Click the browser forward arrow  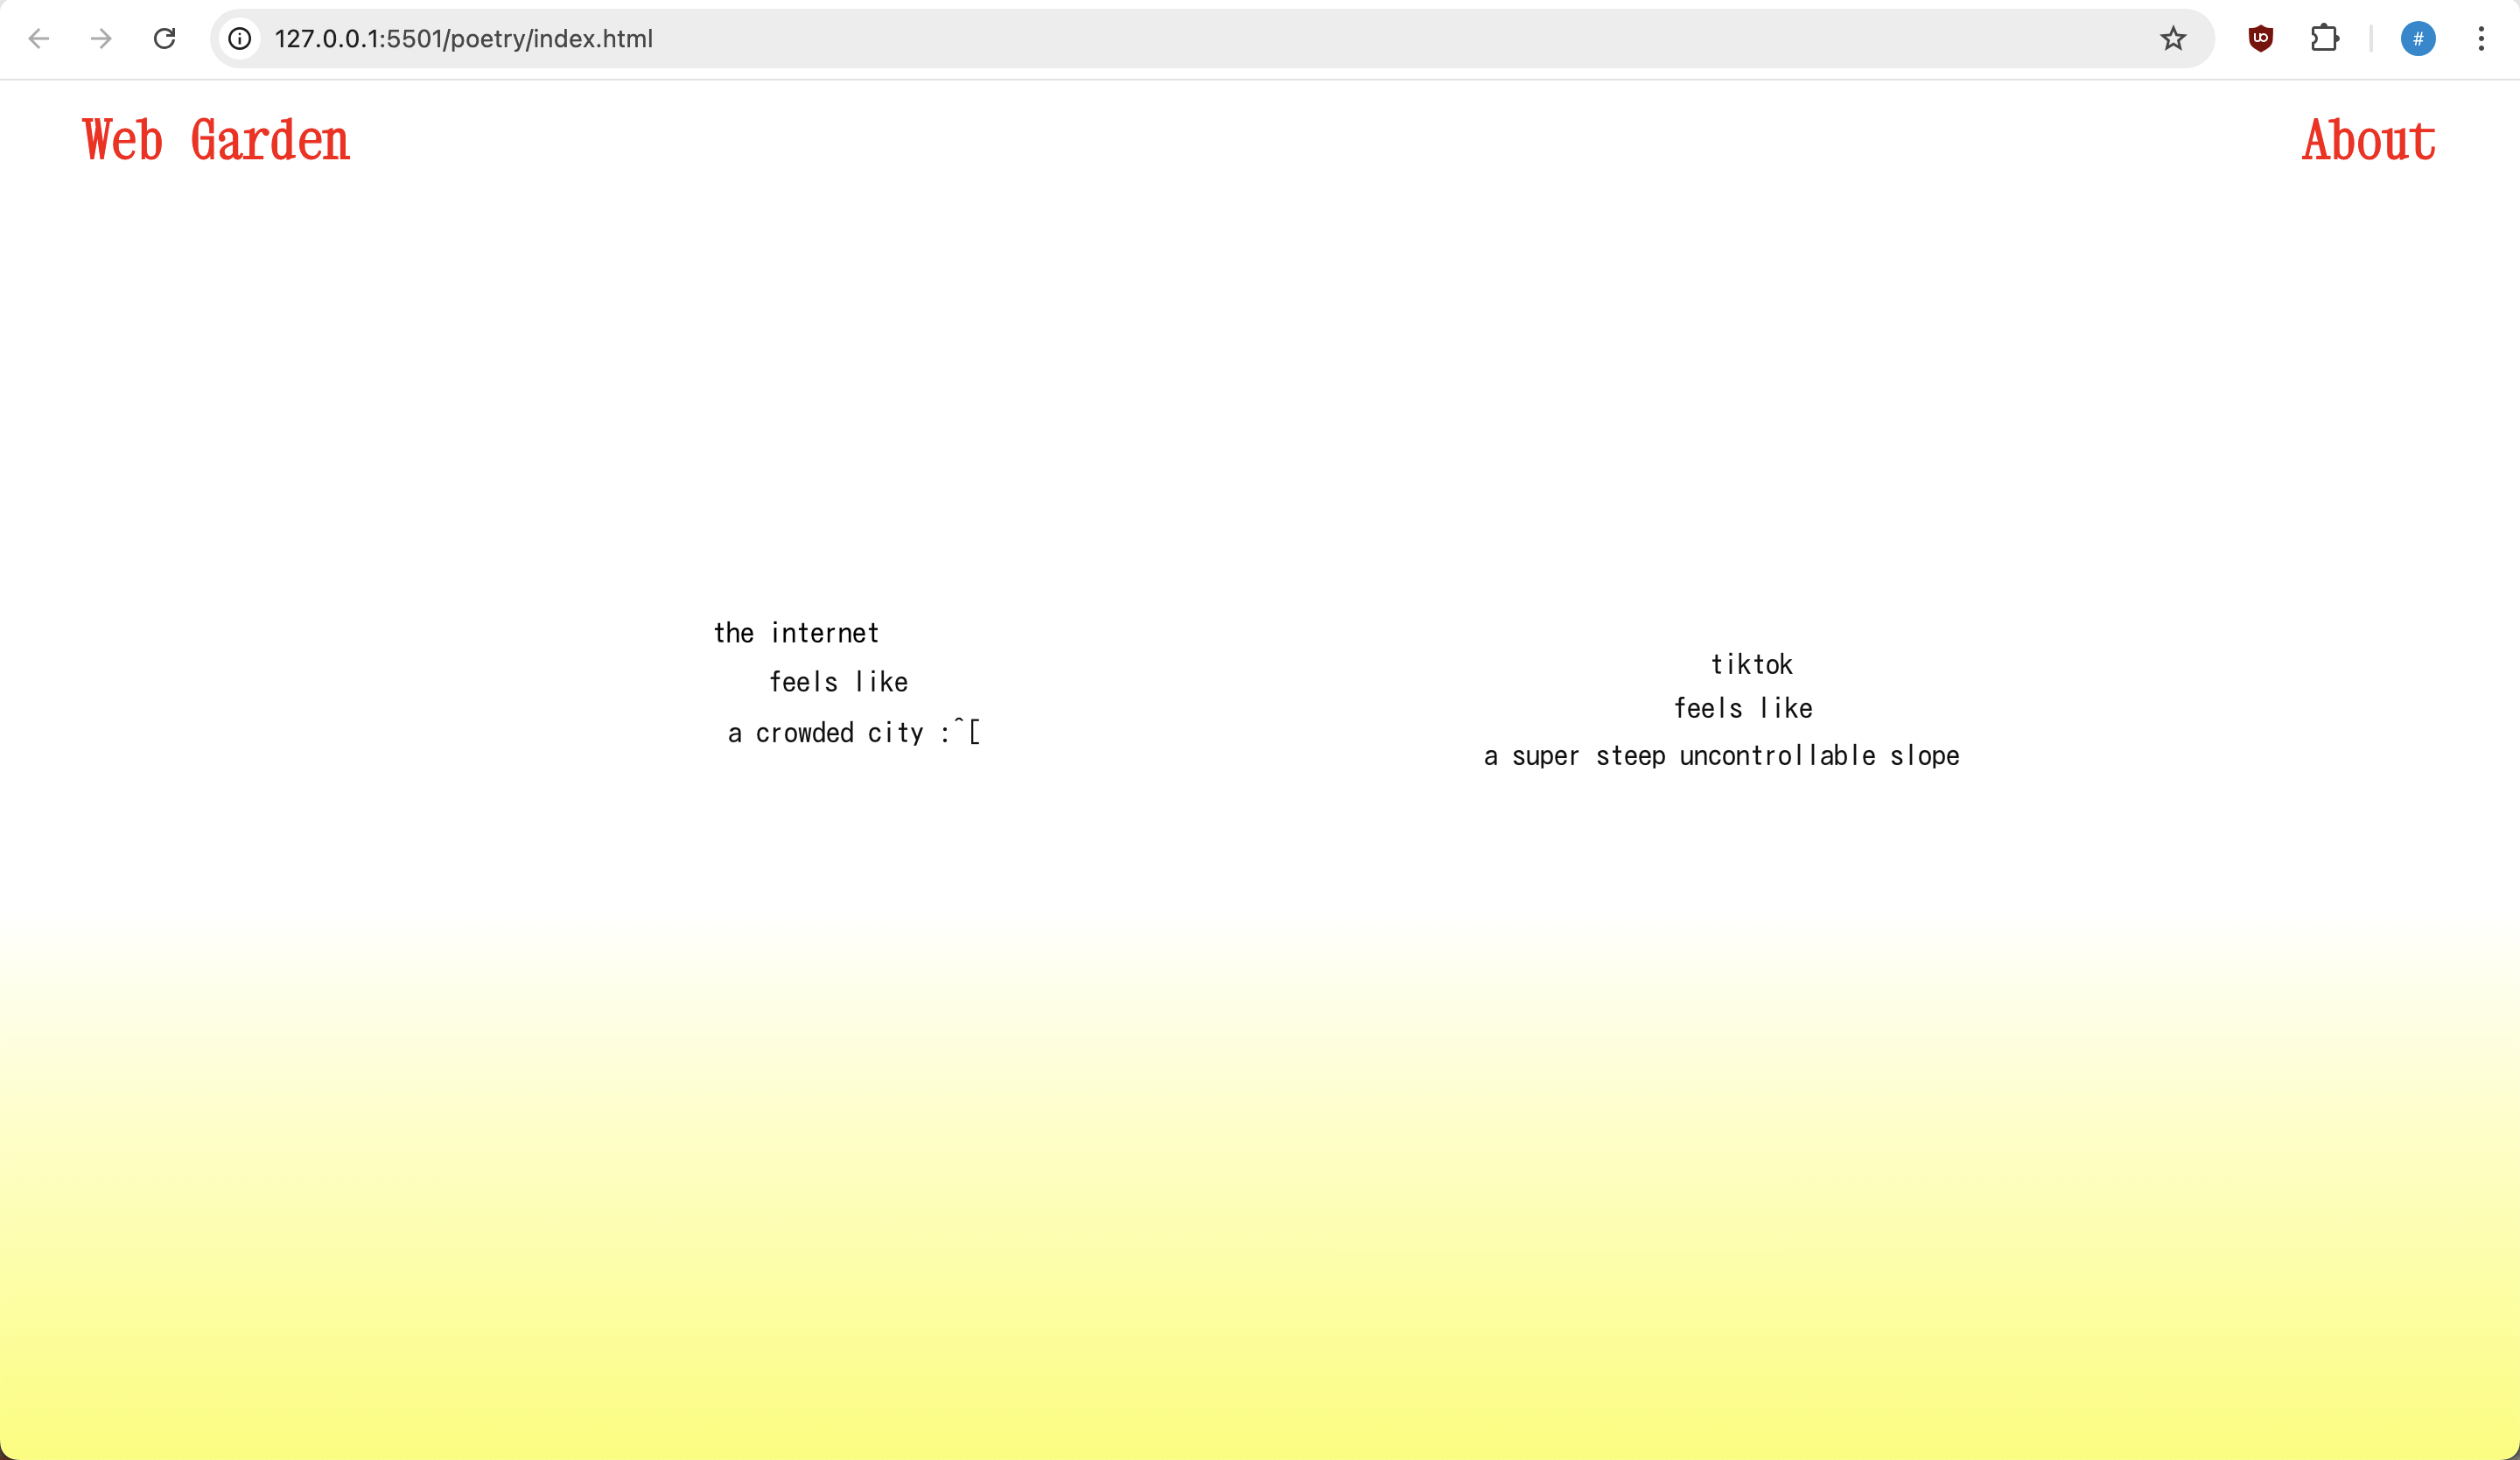coord(101,39)
